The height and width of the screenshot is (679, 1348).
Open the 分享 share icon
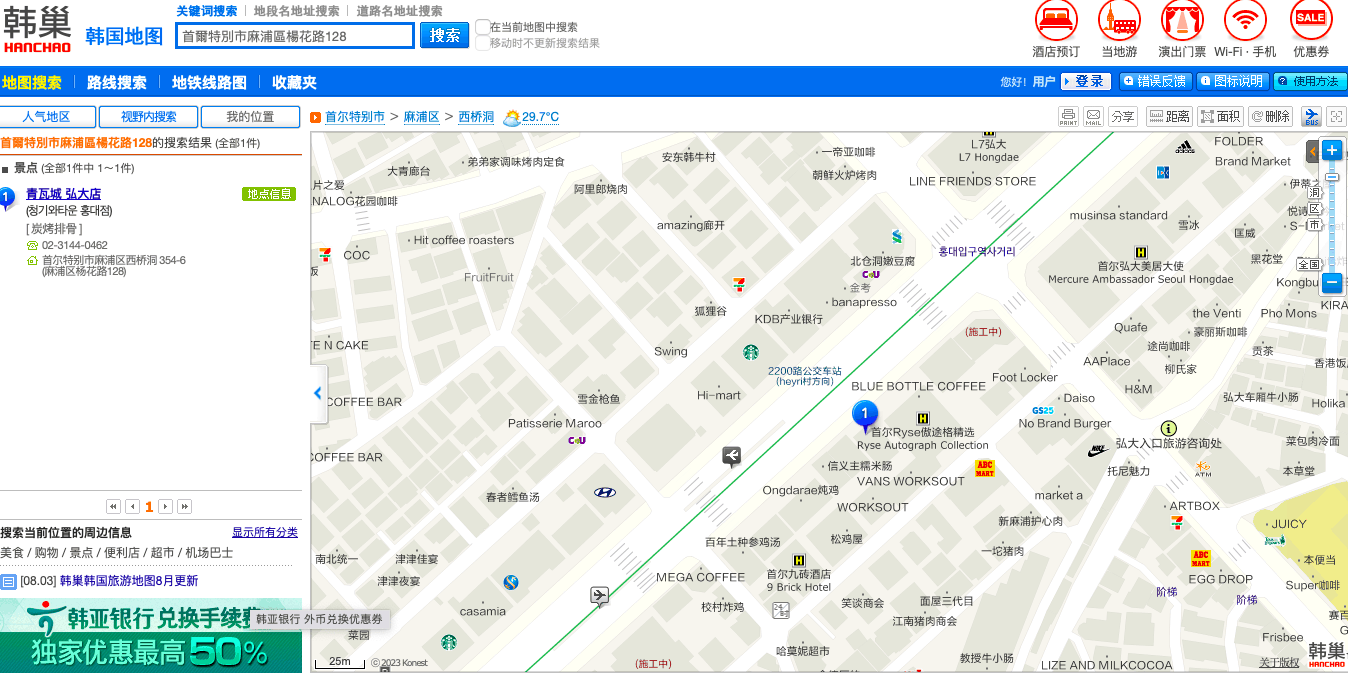[x=1122, y=116]
